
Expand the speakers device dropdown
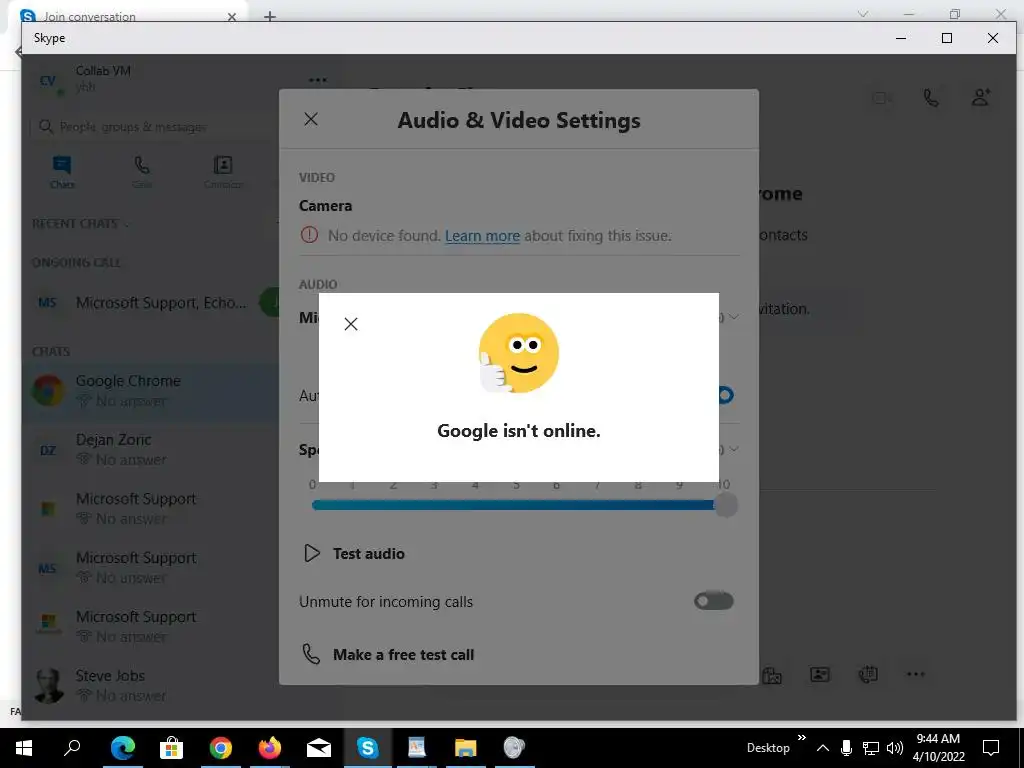tap(734, 449)
